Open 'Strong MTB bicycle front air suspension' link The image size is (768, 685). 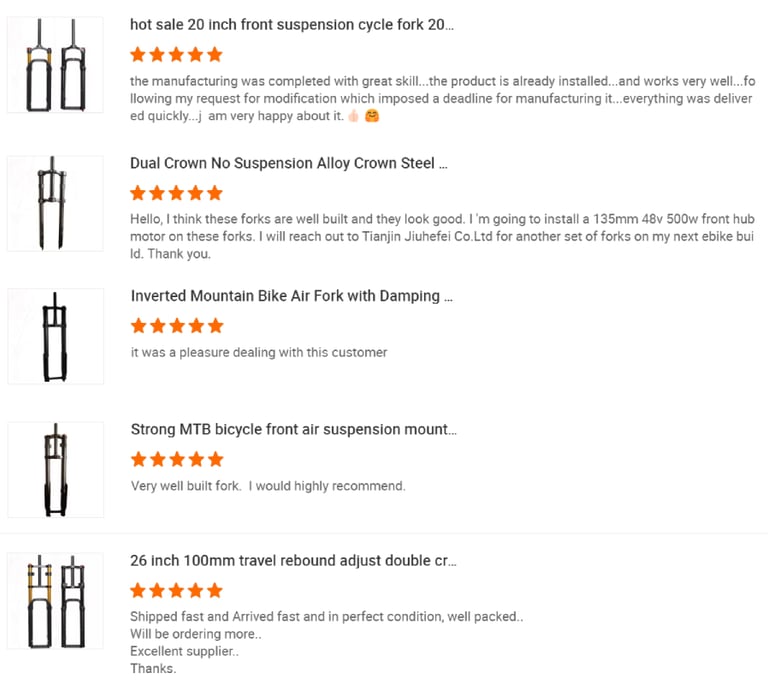[x=293, y=429]
